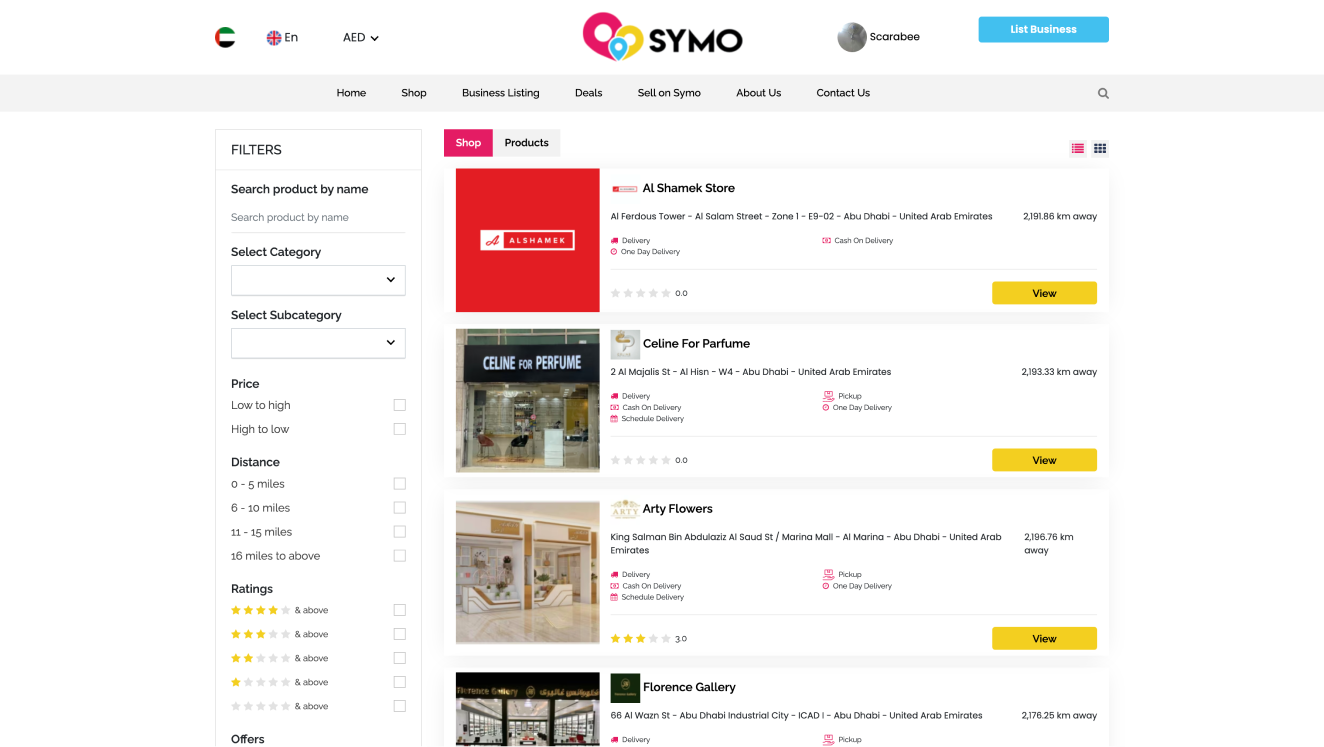Open Florence Gallery title link

(x=689, y=687)
